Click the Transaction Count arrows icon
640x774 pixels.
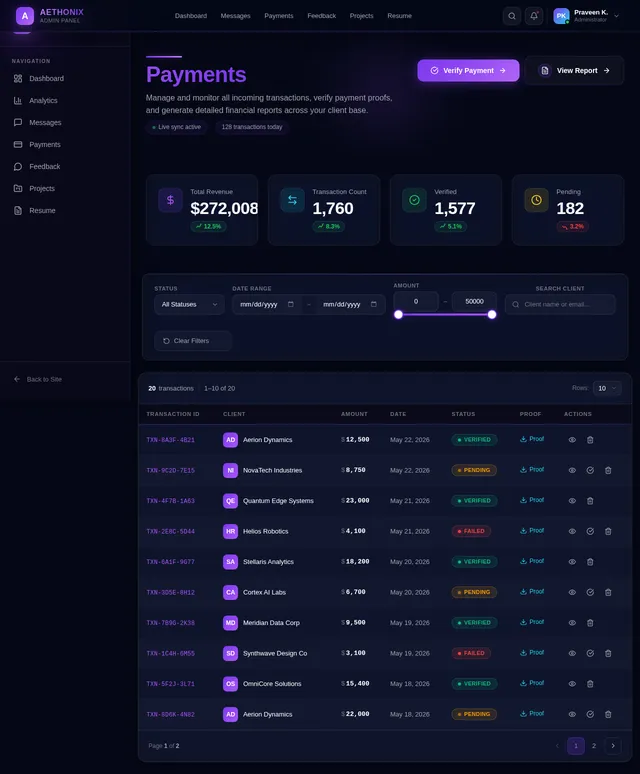[292, 200]
